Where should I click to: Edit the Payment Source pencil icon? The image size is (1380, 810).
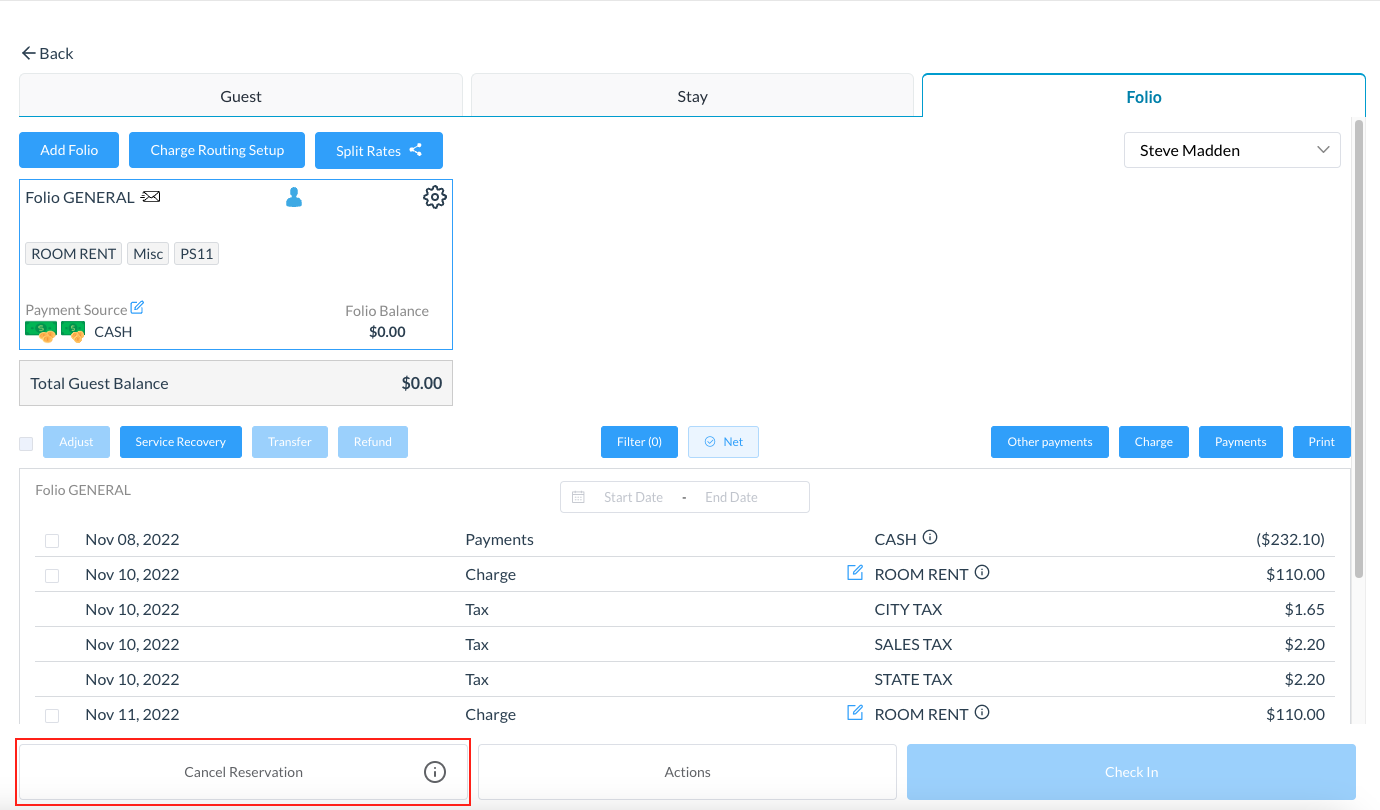138,308
